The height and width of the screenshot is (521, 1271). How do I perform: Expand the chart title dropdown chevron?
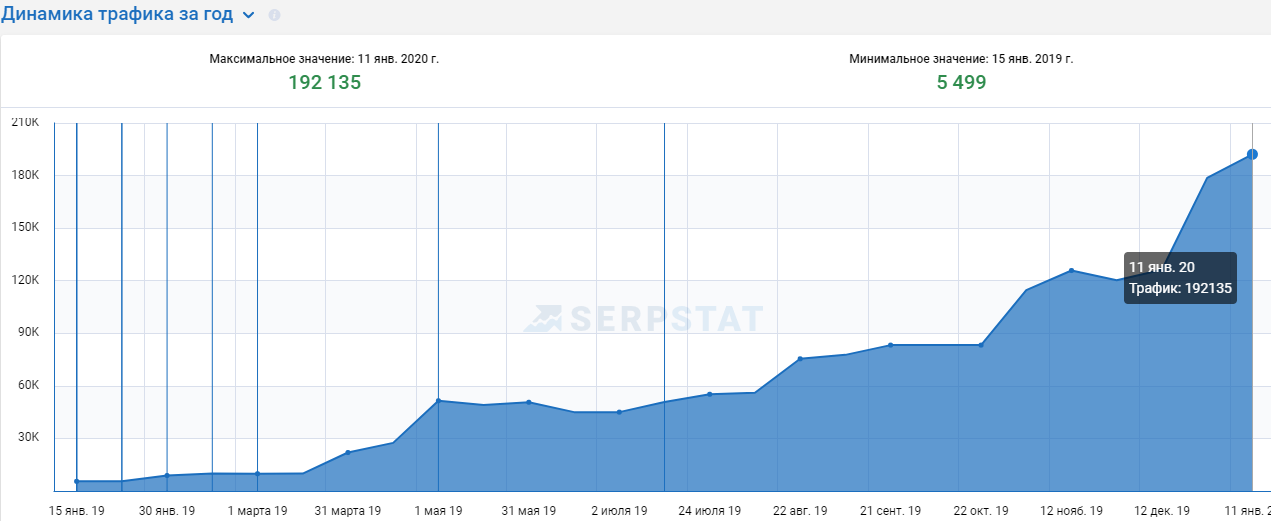pyautogui.click(x=249, y=16)
